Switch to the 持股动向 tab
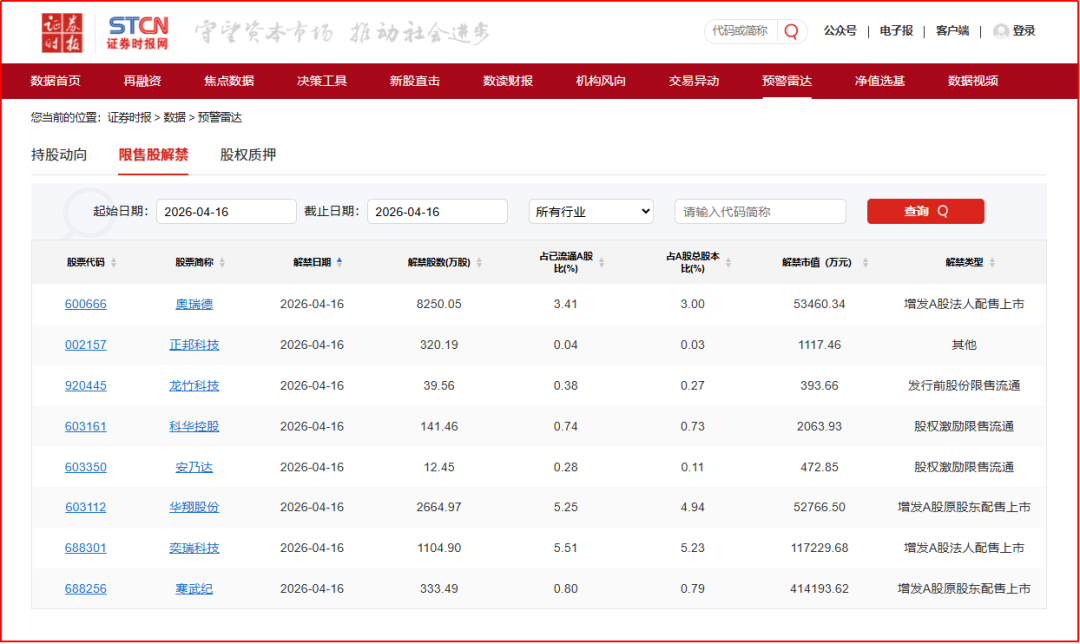The width and height of the screenshot is (1080, 644). coord(59,155)
